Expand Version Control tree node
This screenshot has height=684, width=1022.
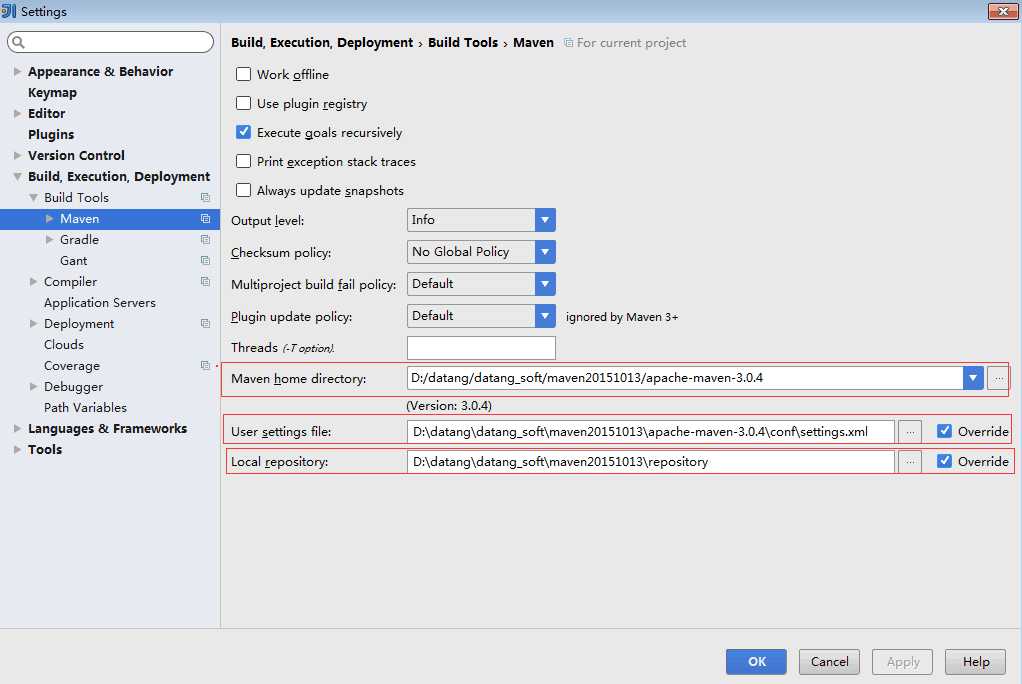pyautogui.click(x=18, y=155)
